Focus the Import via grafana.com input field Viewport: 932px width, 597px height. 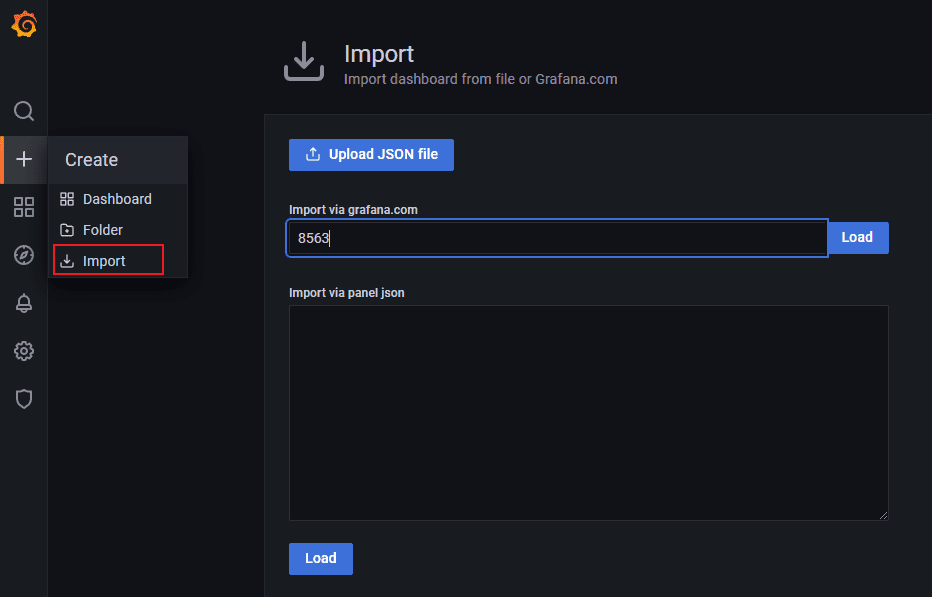point(557,238)
